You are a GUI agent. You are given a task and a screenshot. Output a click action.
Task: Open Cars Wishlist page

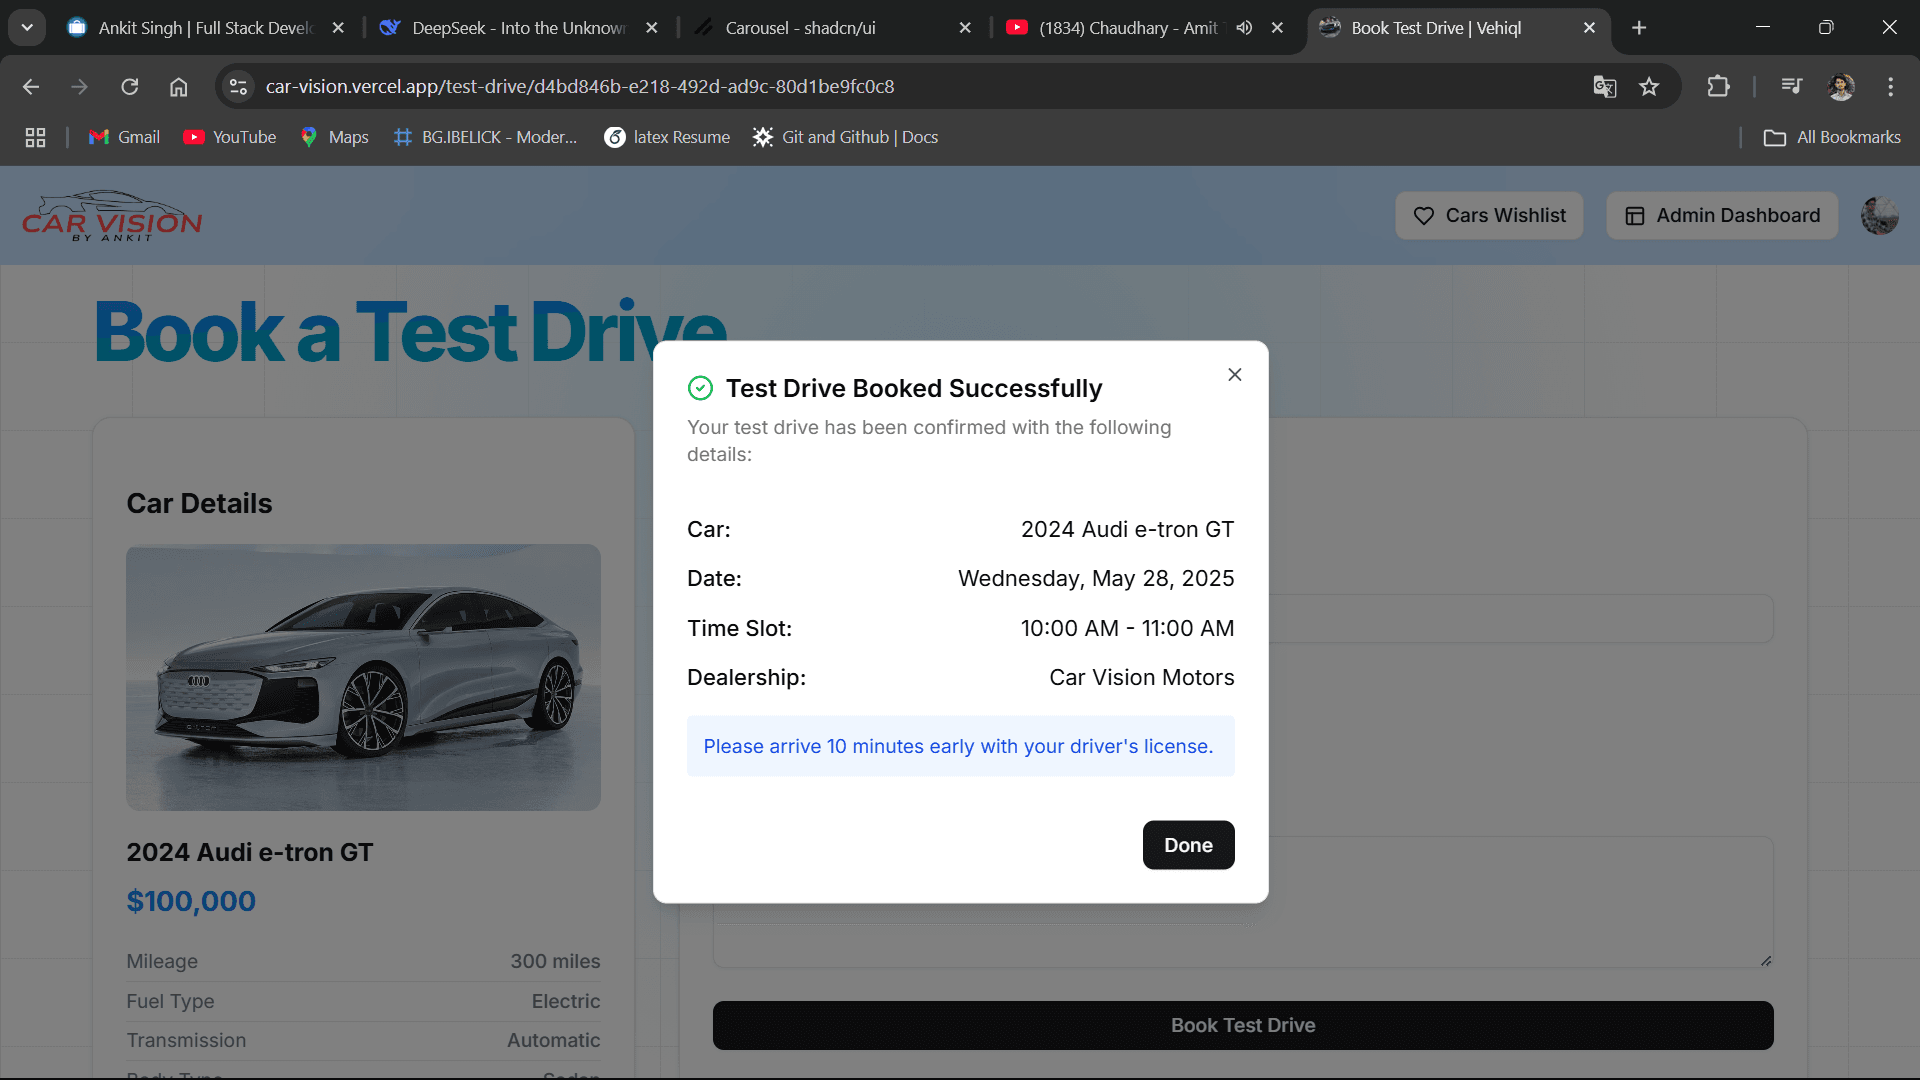point(1489,215)
